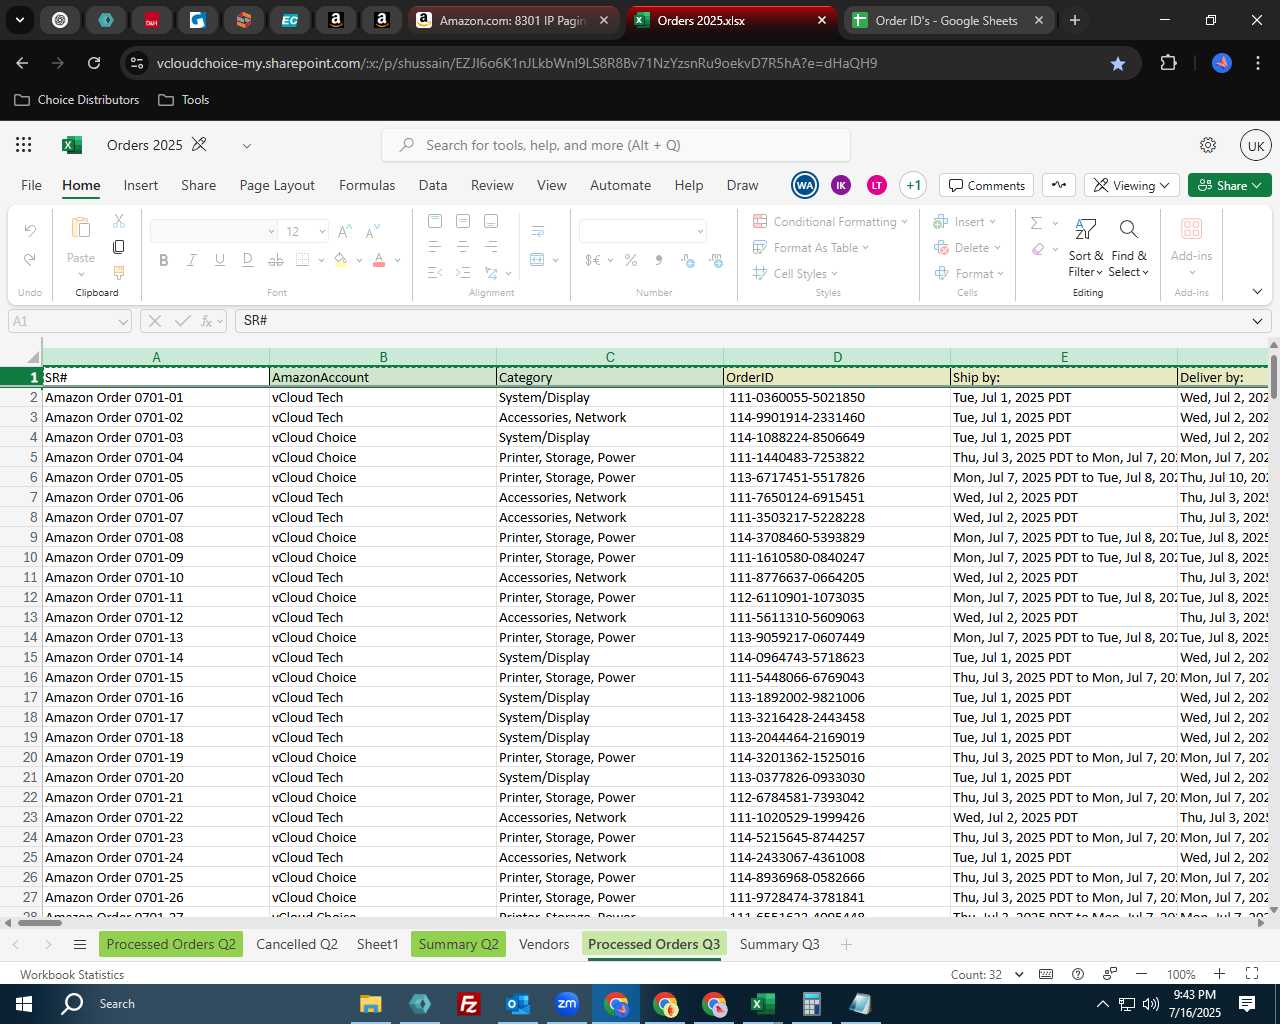The height and width of the screenshot is (1024, 1280).
Task: Click the tools search box
Action: [x=616, y=145]
